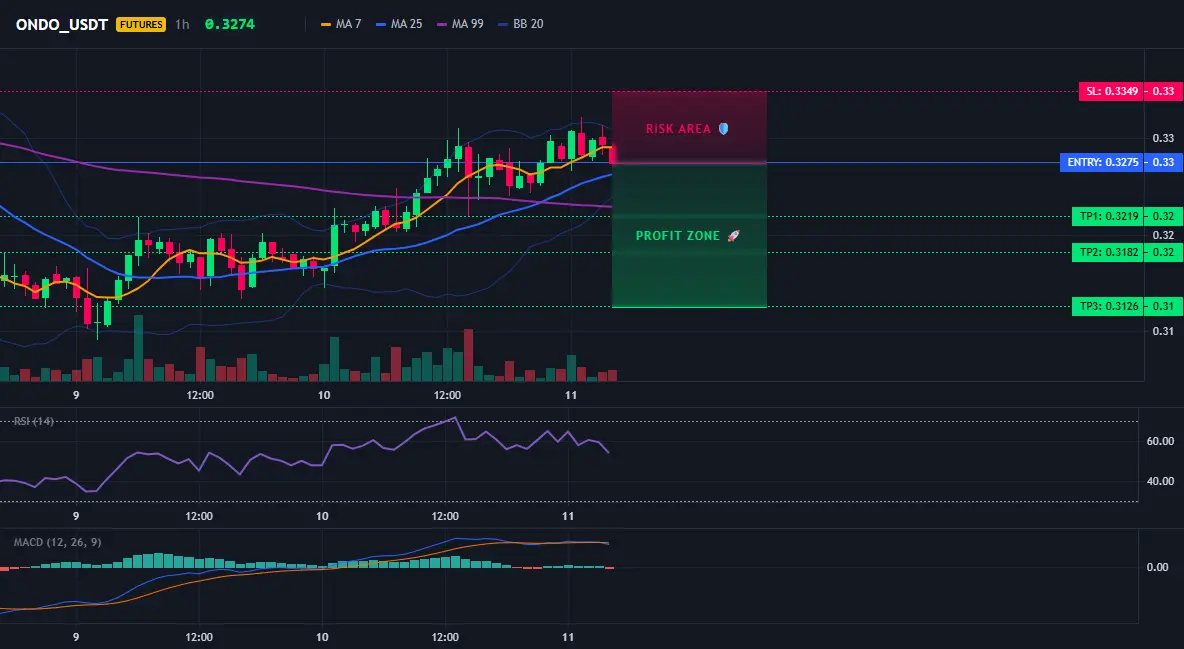Click the SL: 0.3349 price label
1184x649 pixels.
1111,91
